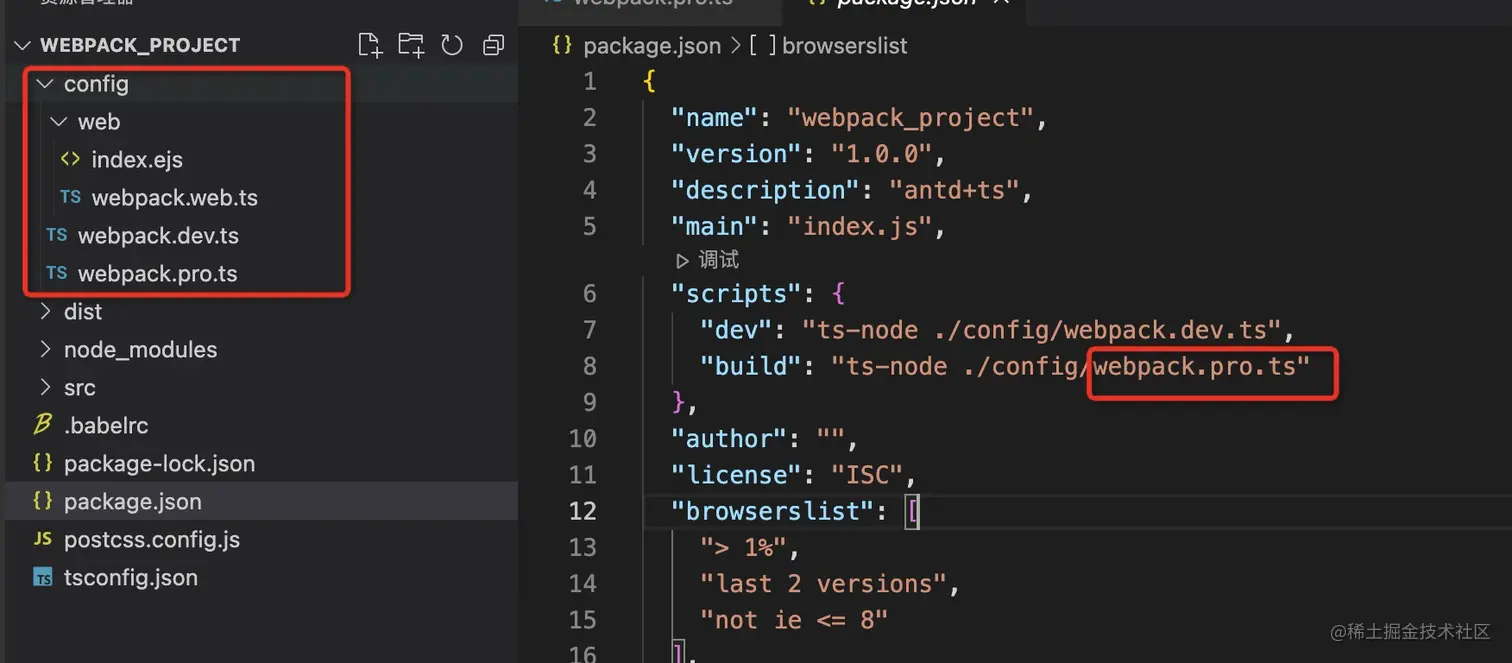Image resolution: width=1512 pixels, height=663 pixels.
Task: Open tsconfig.json file
Action: click(x=131, y=578)
